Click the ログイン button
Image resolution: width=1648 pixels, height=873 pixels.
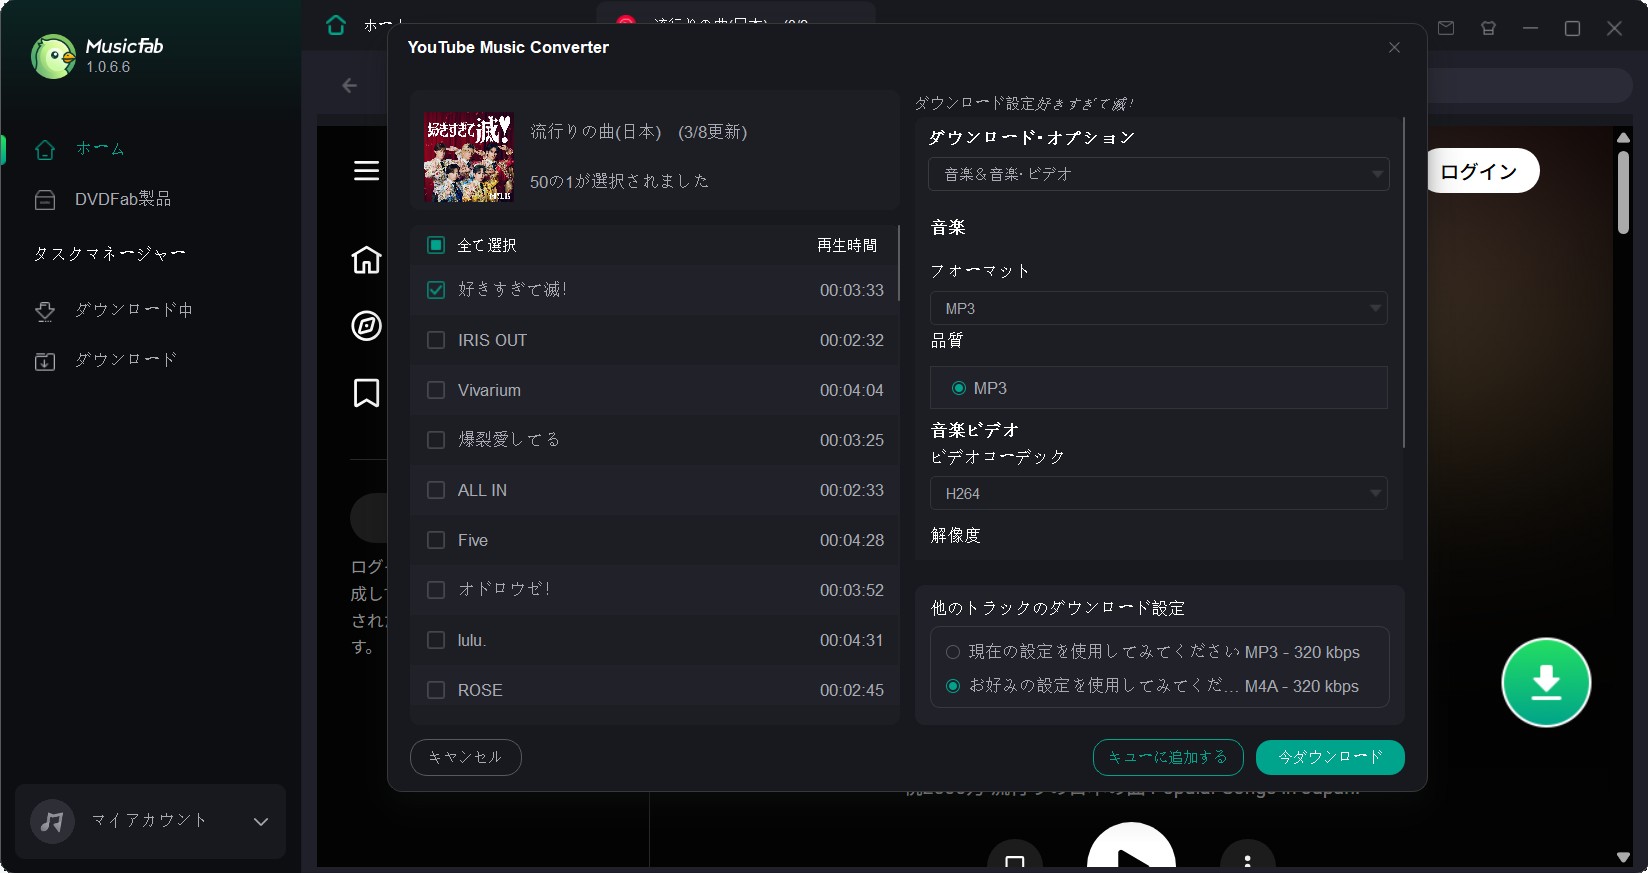(1481, 171)
